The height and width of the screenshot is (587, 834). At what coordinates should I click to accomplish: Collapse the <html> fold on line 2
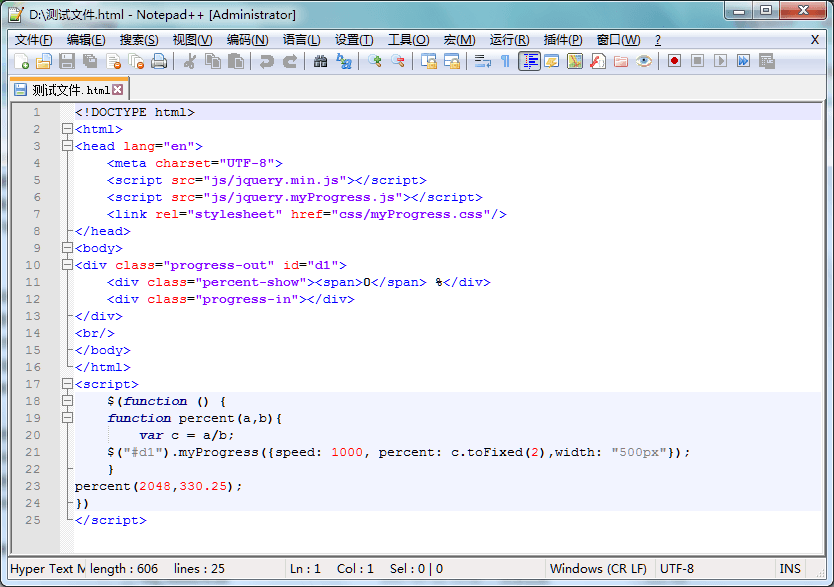point(67,129)
